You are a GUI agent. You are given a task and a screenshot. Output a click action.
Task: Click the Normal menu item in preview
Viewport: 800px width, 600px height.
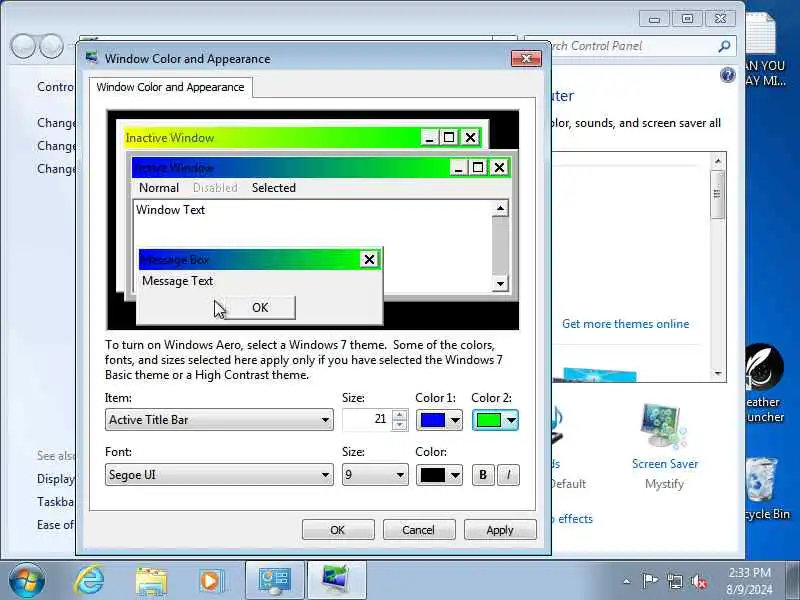[159, 188]
